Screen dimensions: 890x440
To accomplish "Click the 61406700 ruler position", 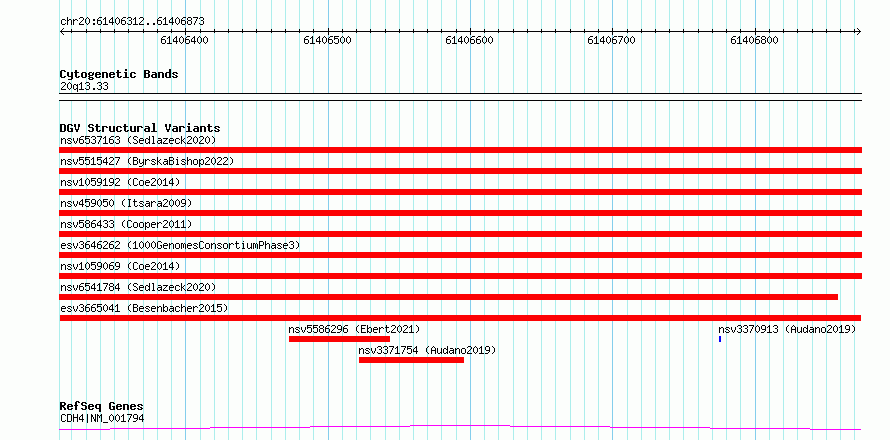I will click(x=611, y=40).
